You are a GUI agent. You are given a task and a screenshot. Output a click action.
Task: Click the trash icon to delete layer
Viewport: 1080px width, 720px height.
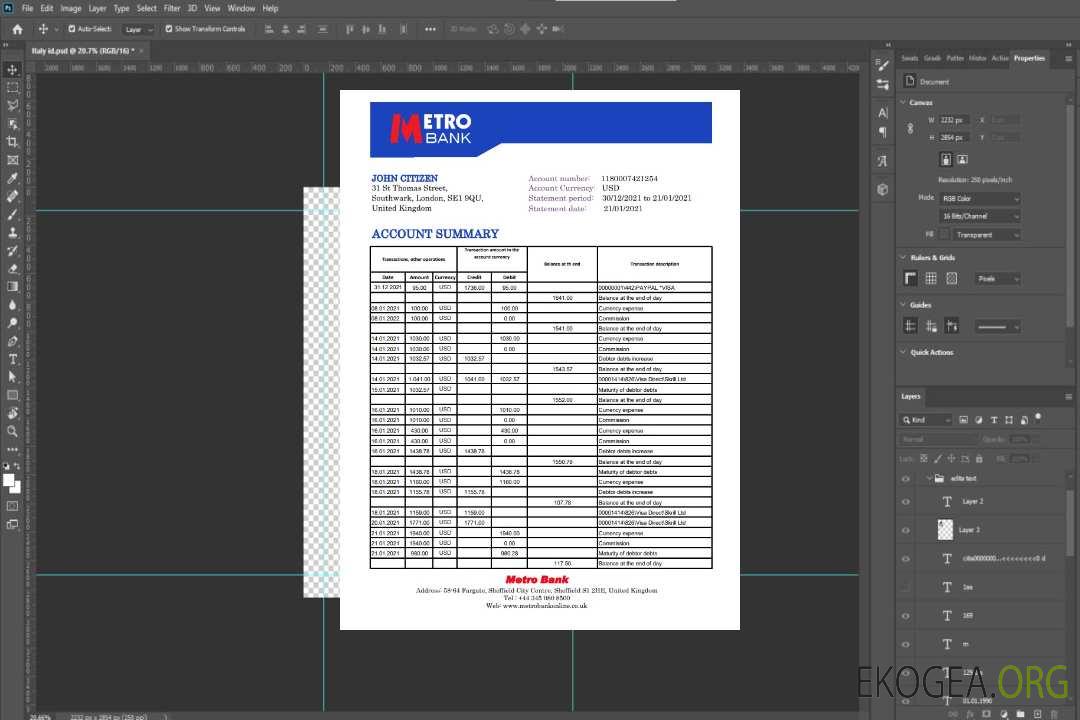tap(1055, 714)
